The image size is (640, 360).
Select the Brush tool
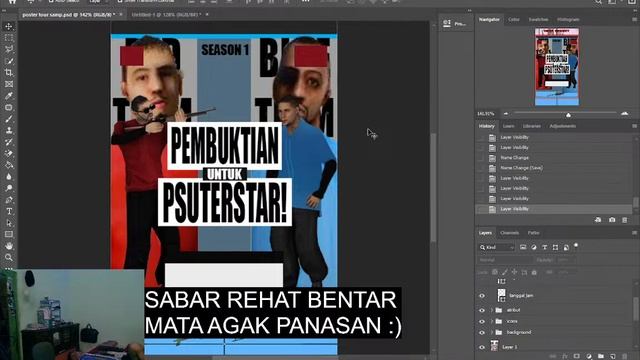[x=9, y=119]
